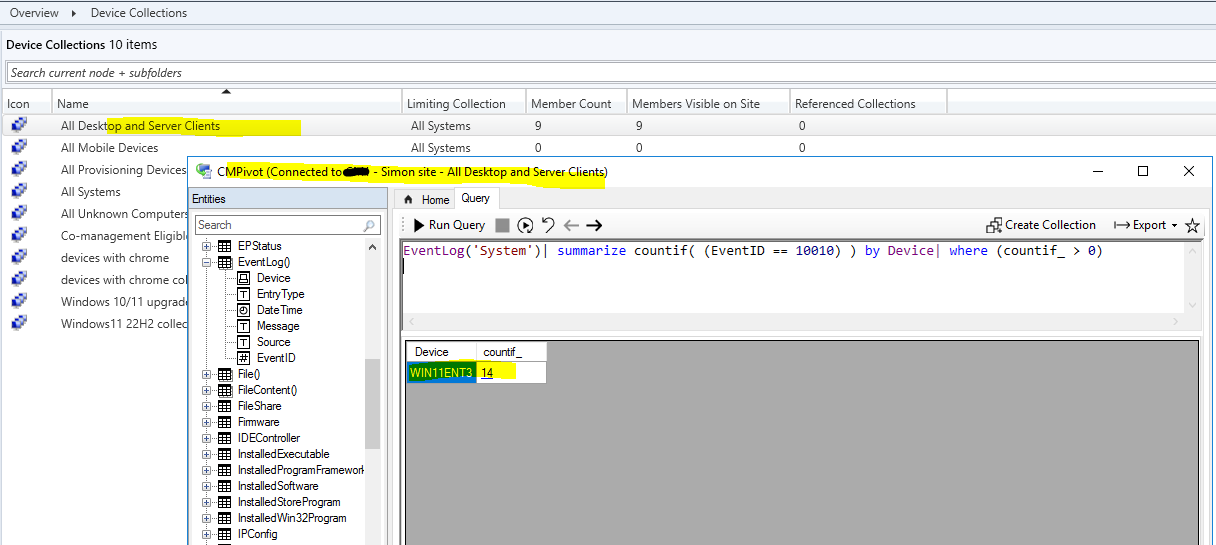Select the Message field

coord(278,326)
